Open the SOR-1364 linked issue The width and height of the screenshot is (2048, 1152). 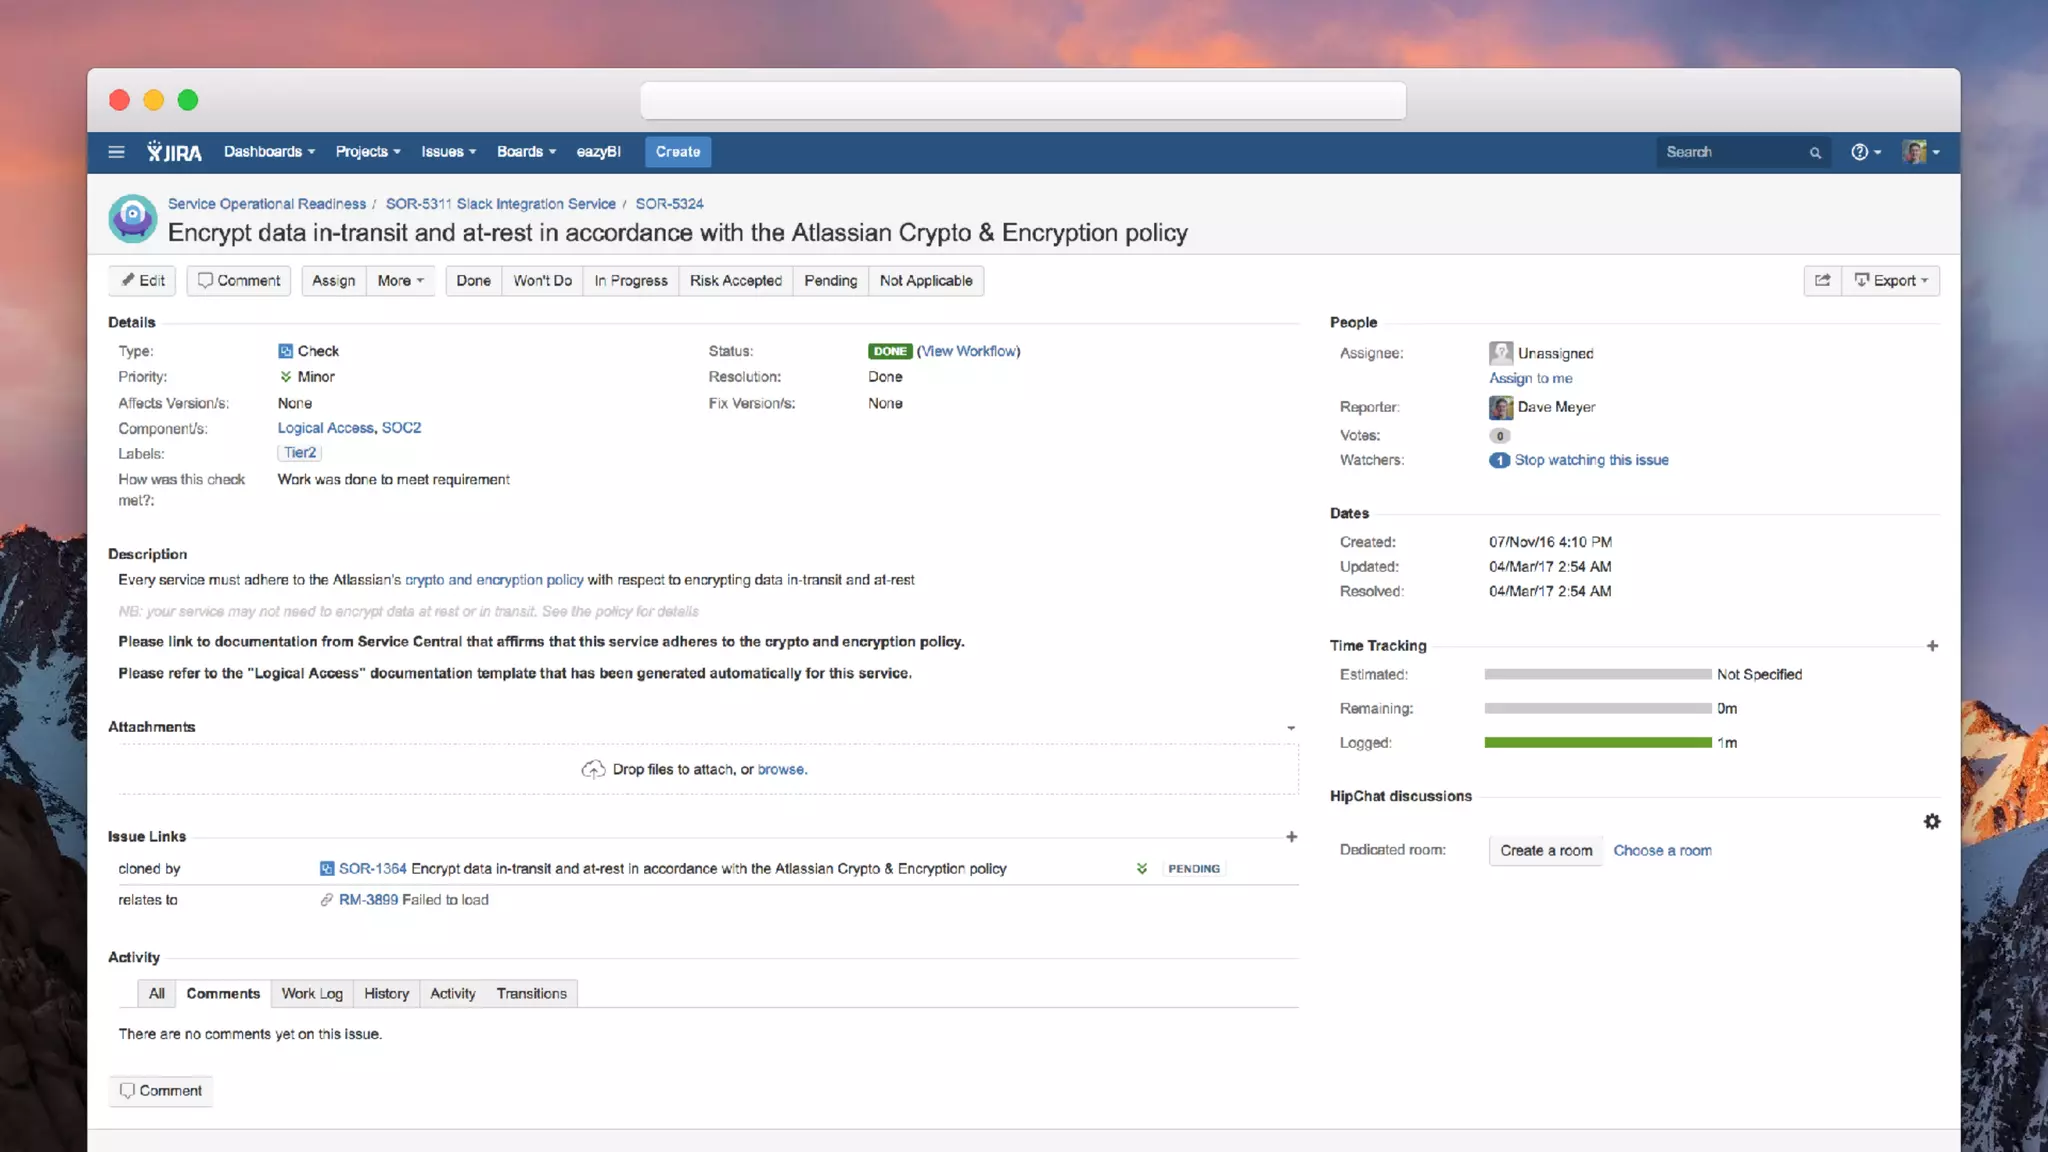click(372, 869)
